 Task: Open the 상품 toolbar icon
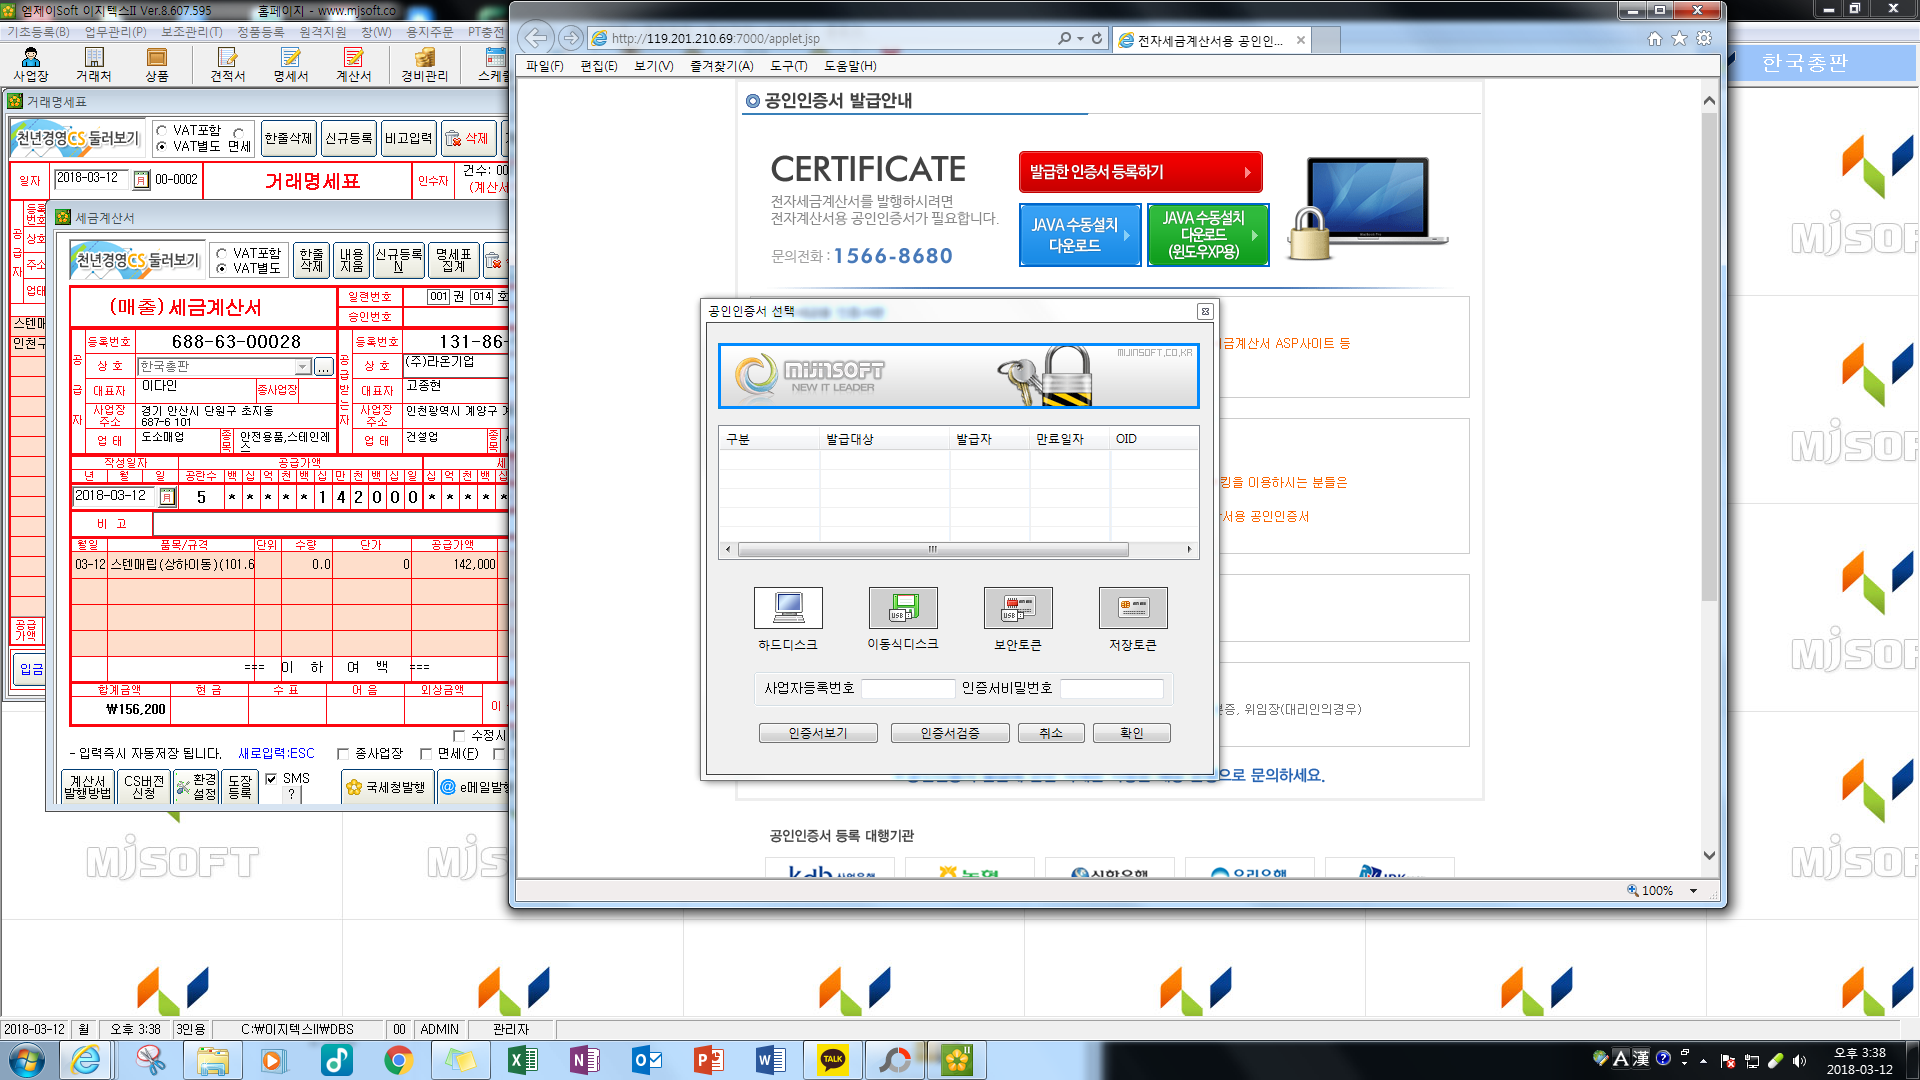(x=157, y=64)
